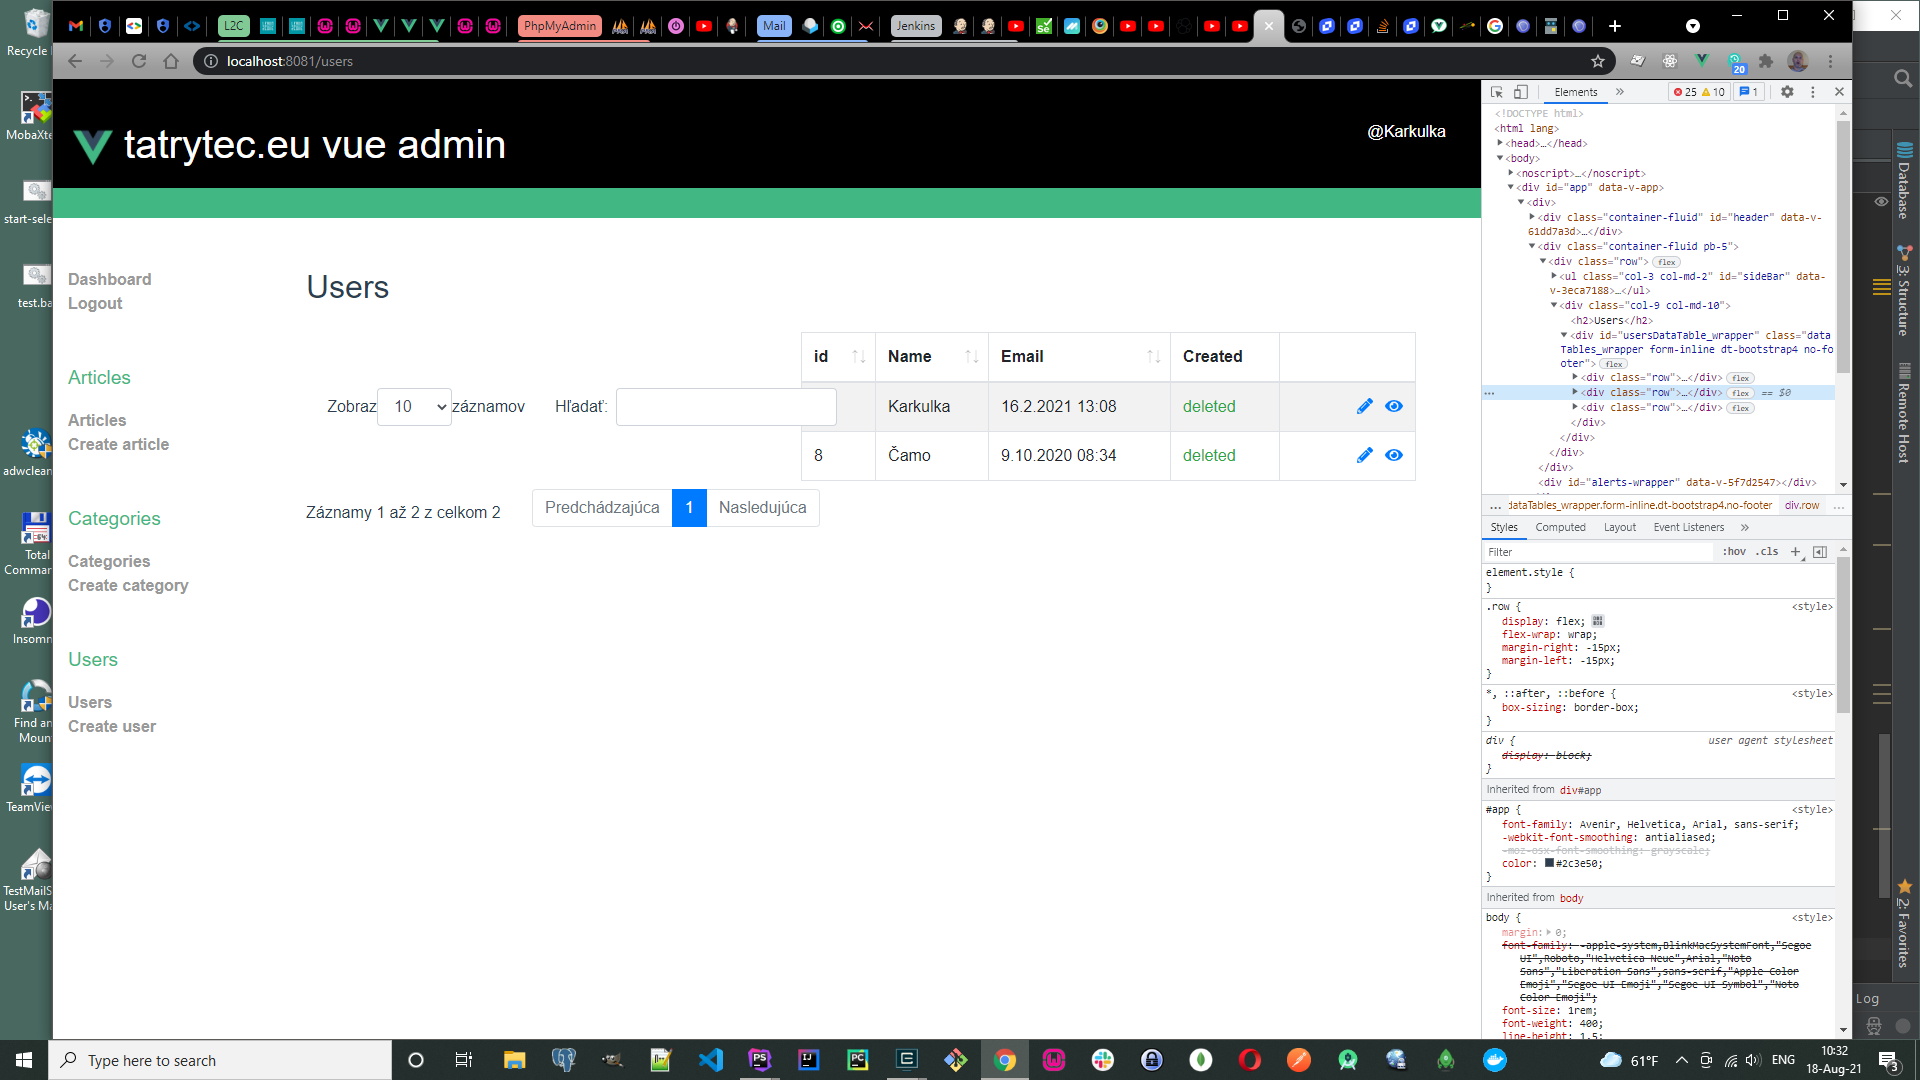Open the 25 console errors counter
1920x1080 pixels.
[x=1686, y=91]
